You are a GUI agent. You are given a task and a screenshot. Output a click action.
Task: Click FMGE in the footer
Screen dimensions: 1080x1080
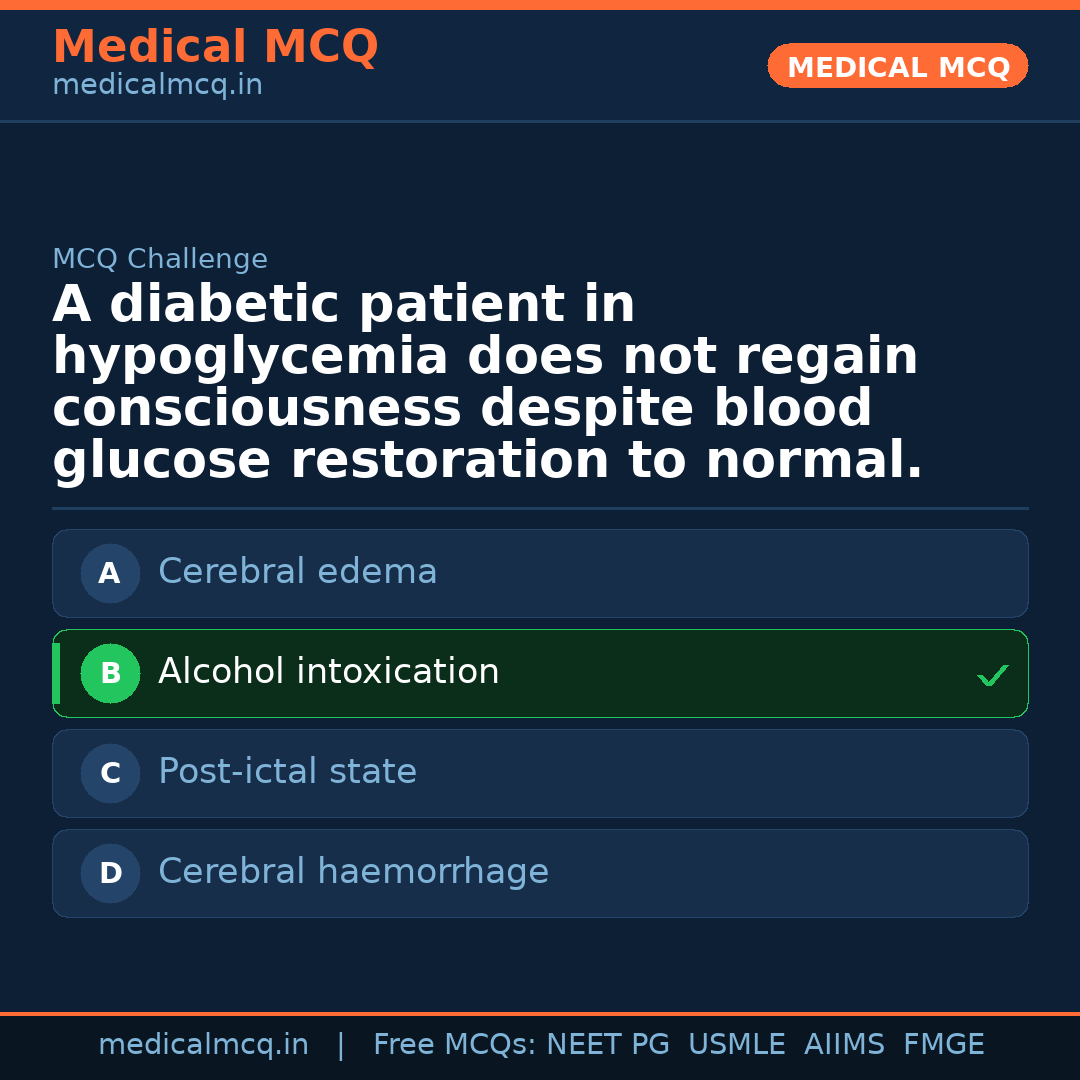(x=943, y=1045)
